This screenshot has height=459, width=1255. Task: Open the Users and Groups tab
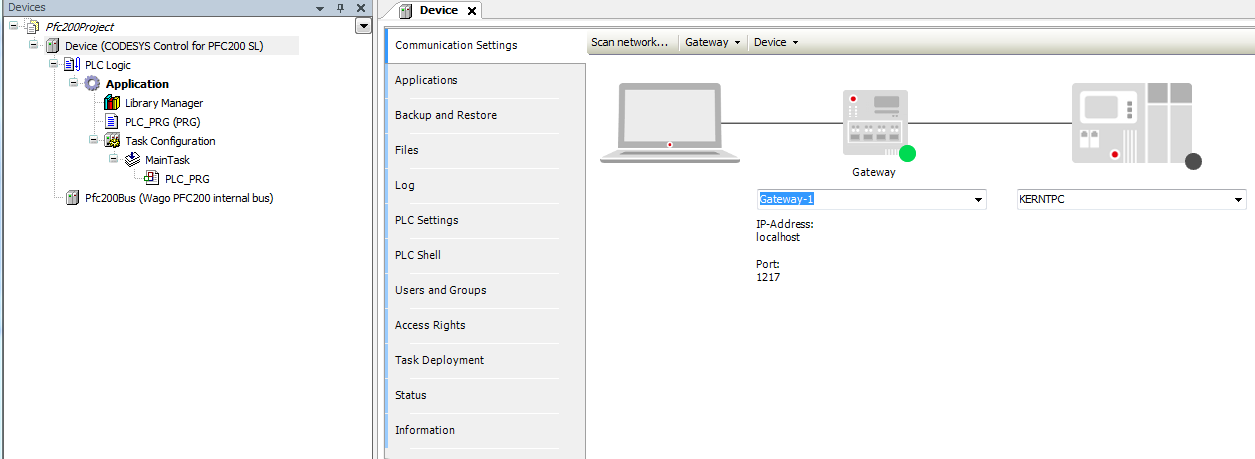440,290
